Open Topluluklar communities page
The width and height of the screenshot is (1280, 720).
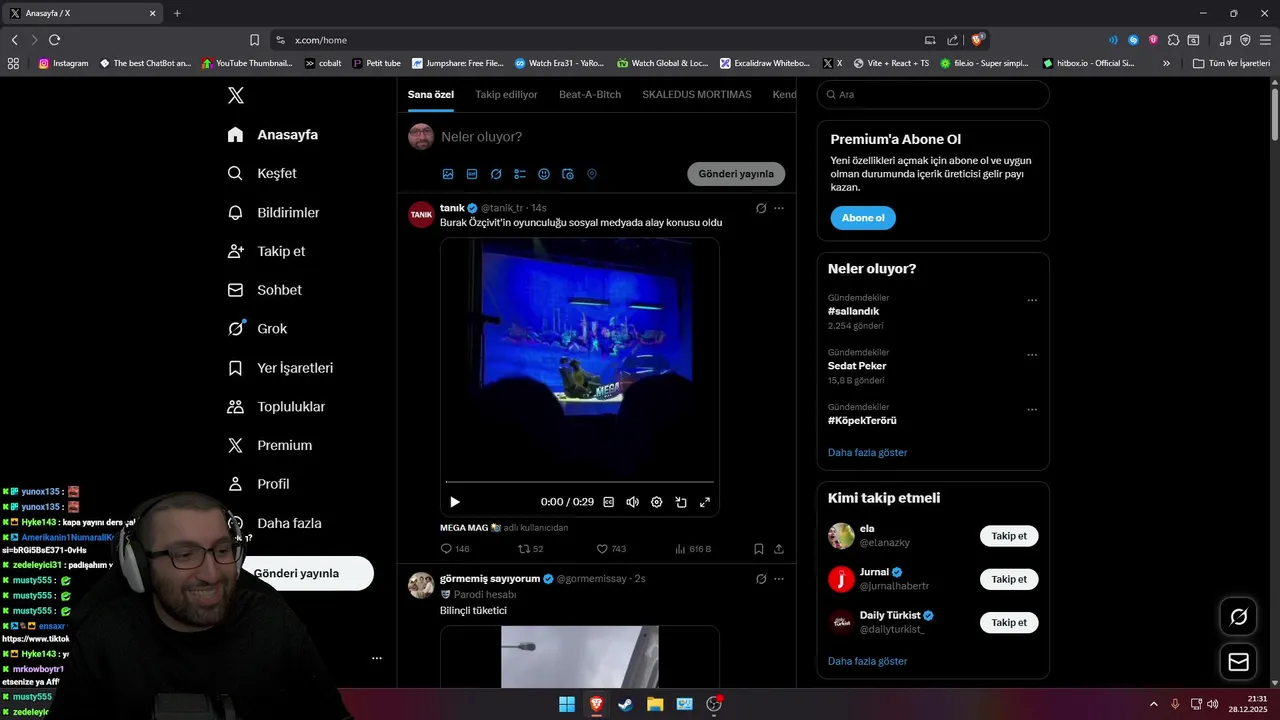click(x=276, y=407)
